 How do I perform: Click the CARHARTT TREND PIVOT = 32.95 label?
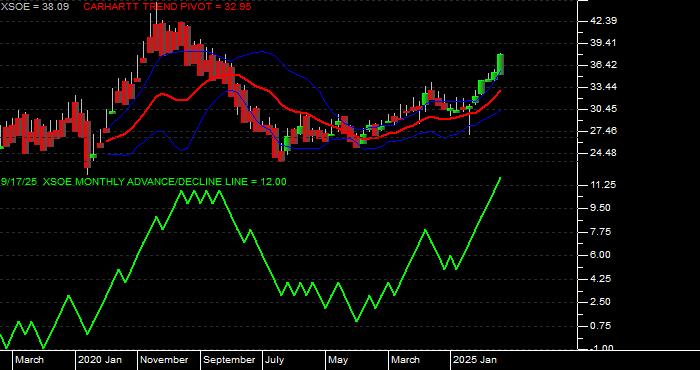click(167, 7)
